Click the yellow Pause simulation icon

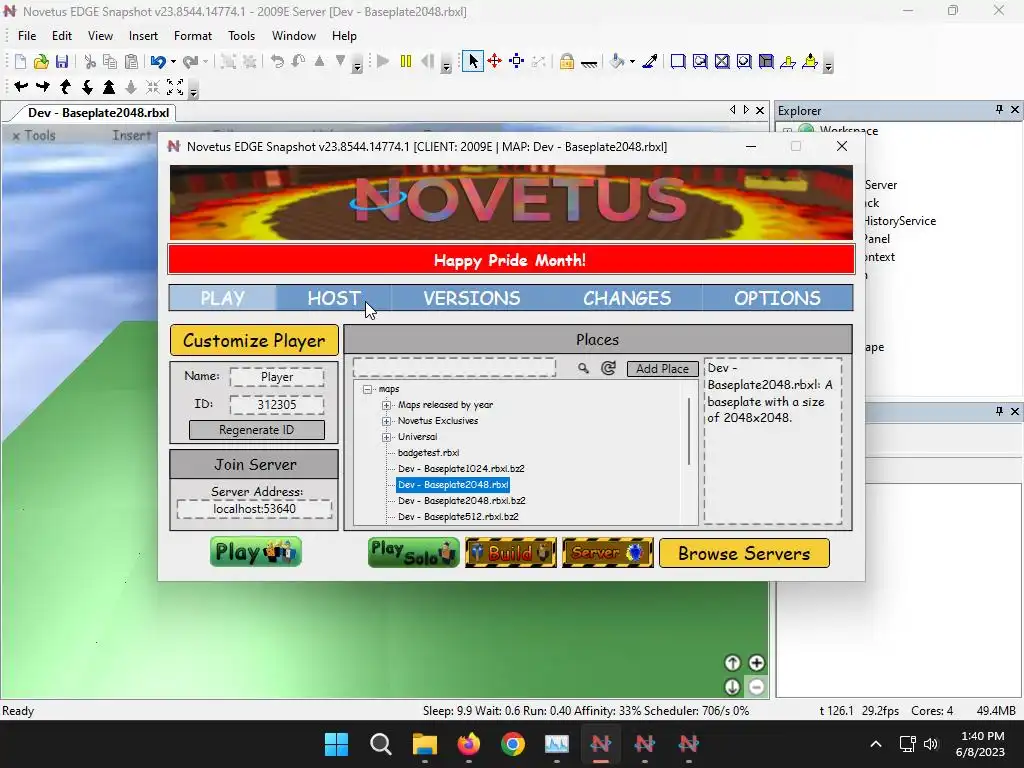406,61
